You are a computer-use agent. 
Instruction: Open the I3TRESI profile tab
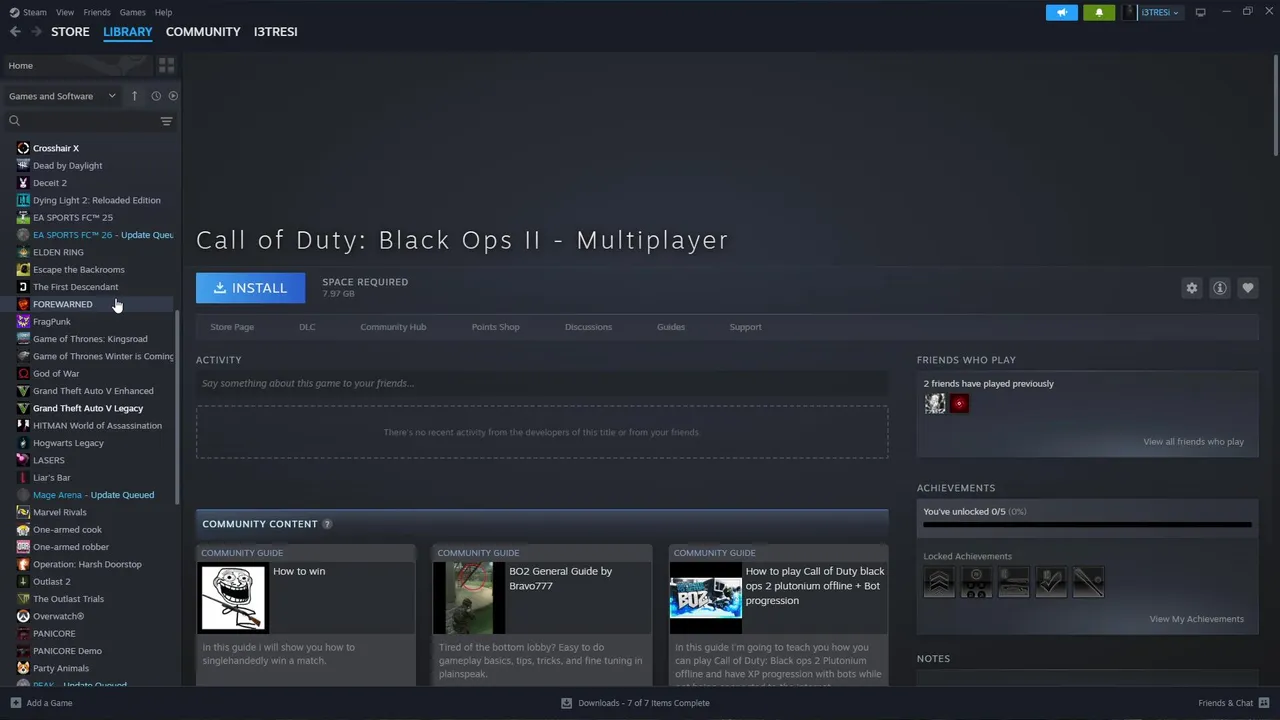pos(275,32)
